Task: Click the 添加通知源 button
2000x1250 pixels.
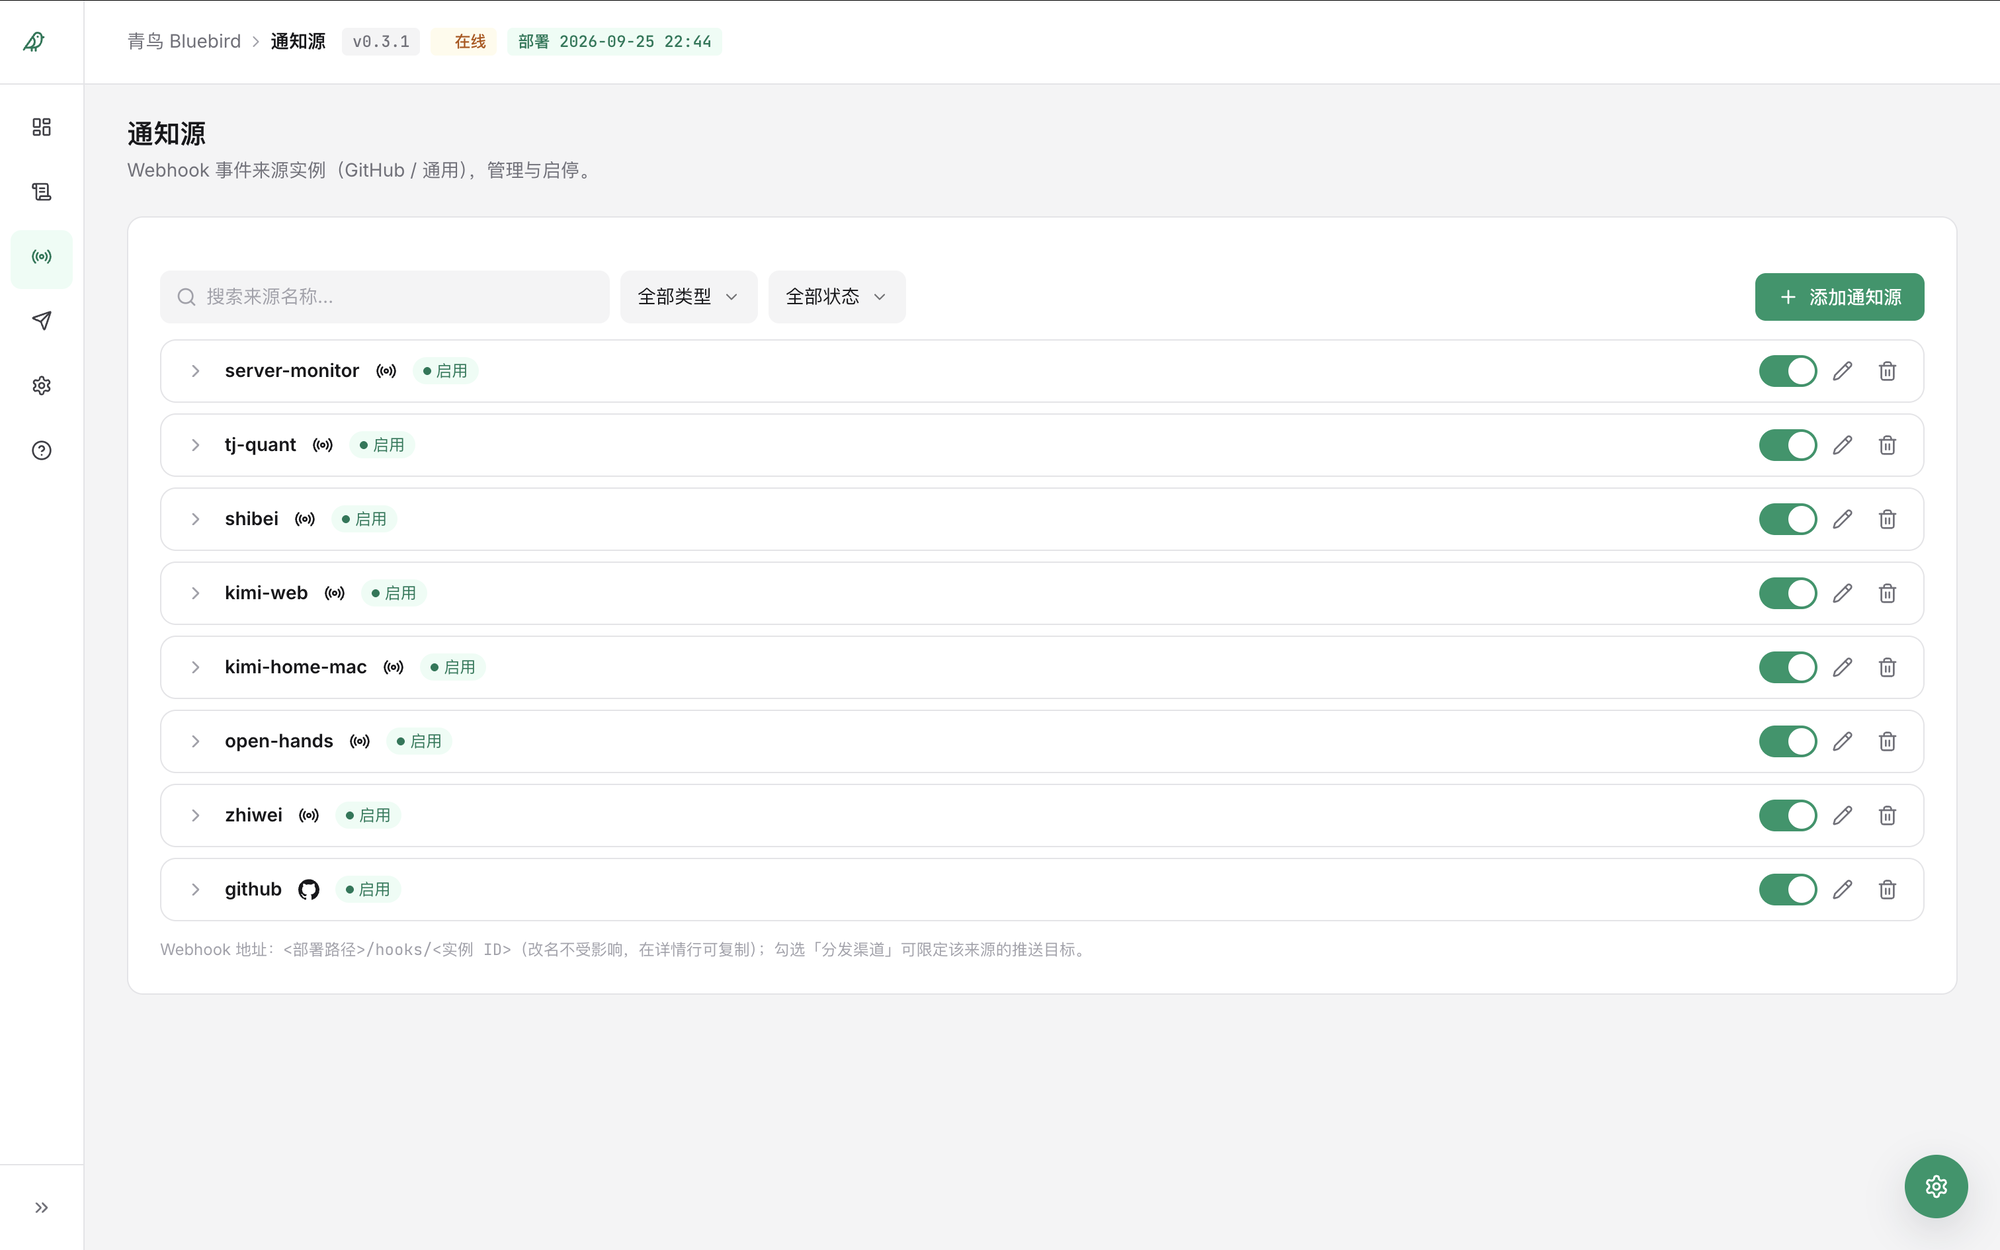Action: (x=1839, y=297)
